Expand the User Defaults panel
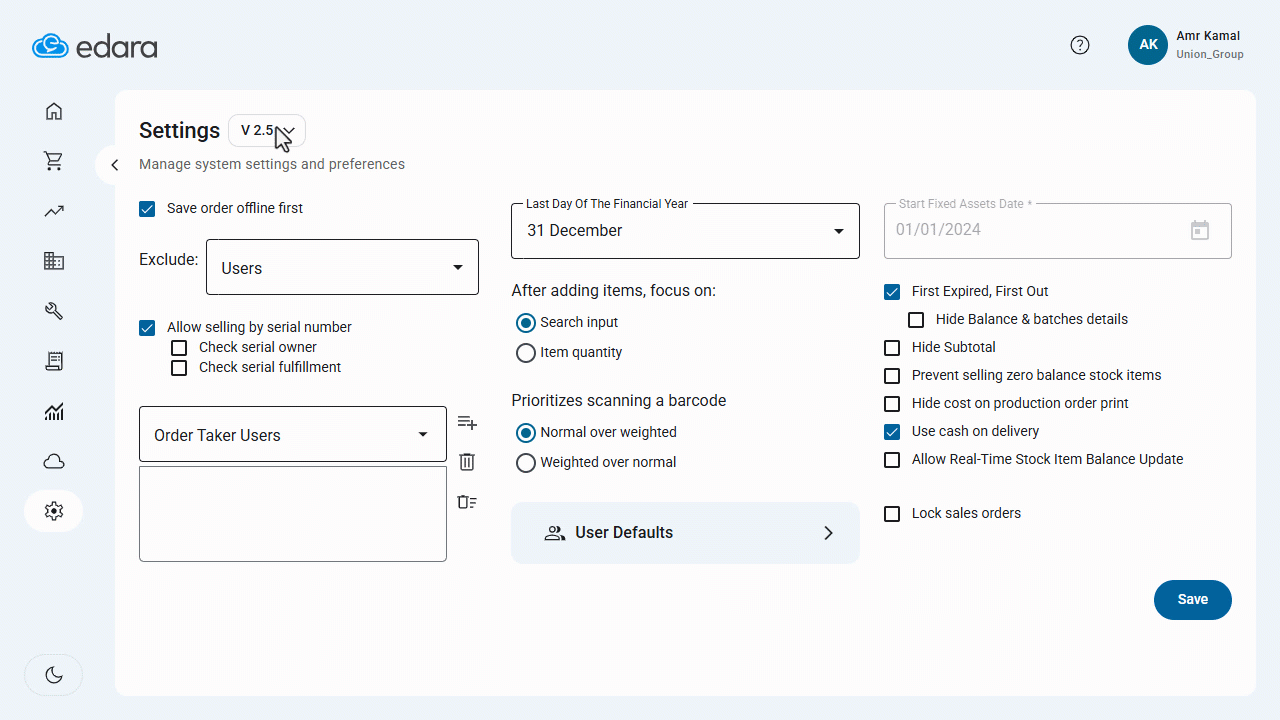 685,533
